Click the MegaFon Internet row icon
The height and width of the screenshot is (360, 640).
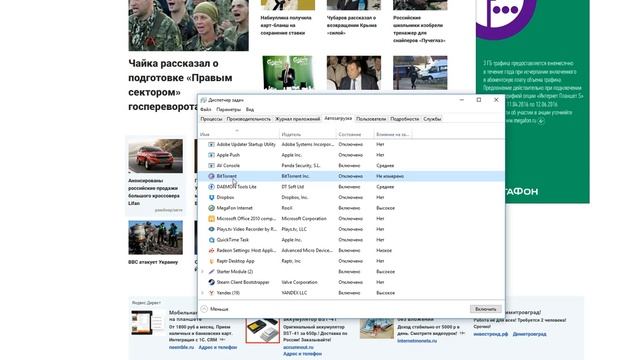pos(211,208)
